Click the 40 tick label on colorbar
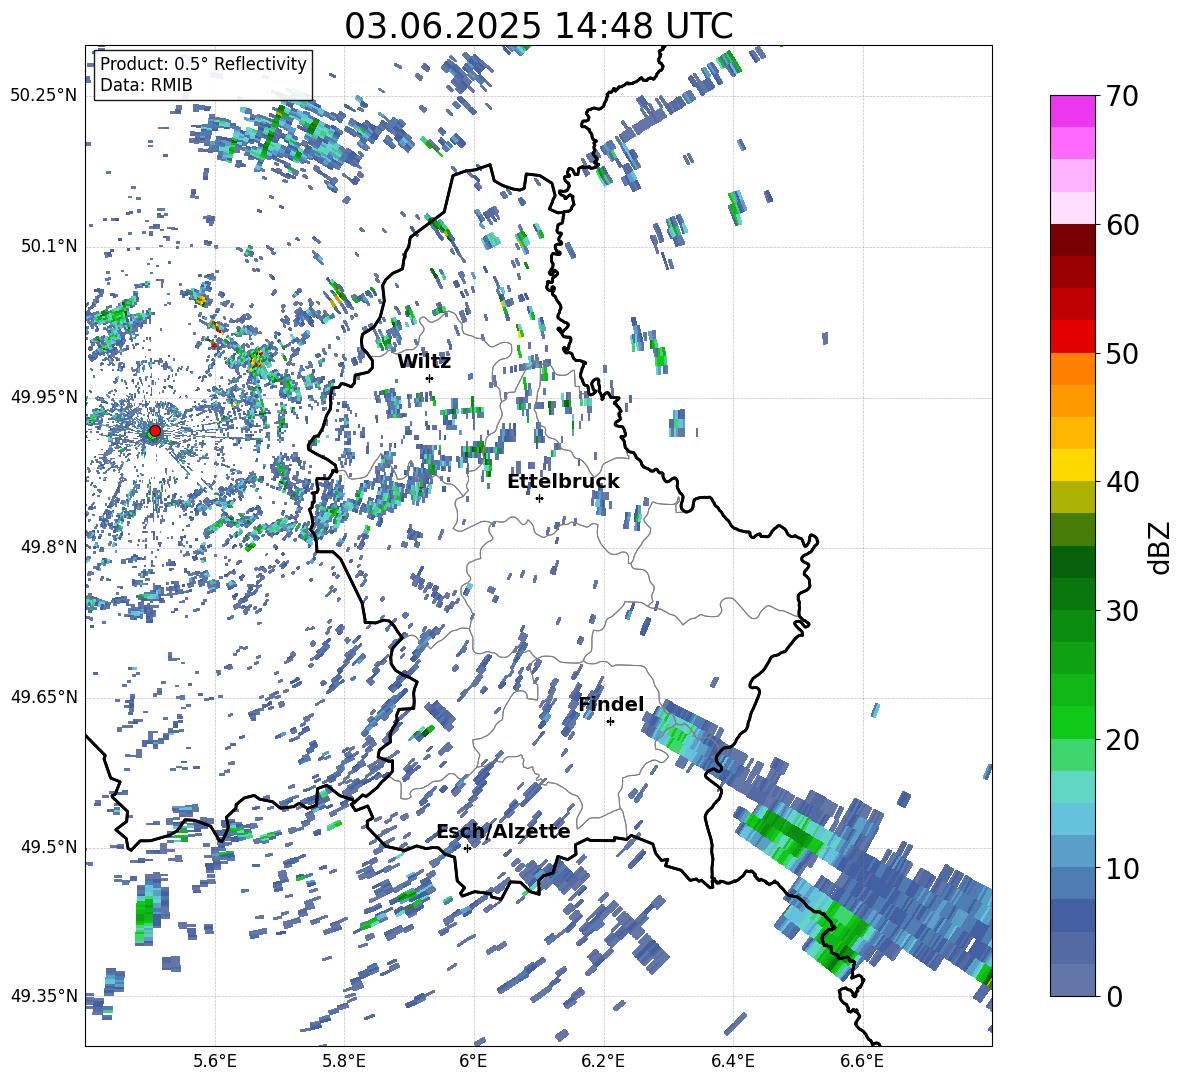The height and width of the screenshot is (1081, 1184). (1121, 482)
